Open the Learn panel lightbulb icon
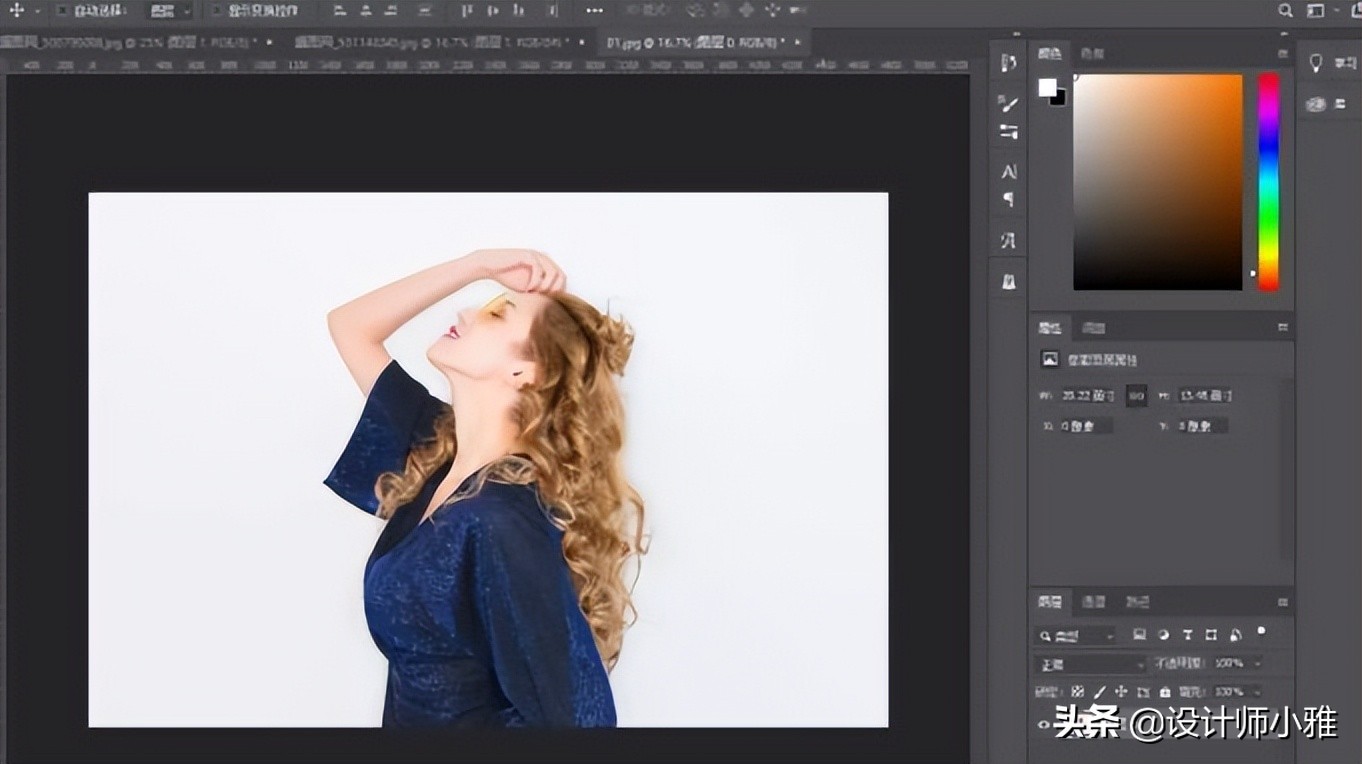This screenshot has width=1362, height=764. (1315, 63)
